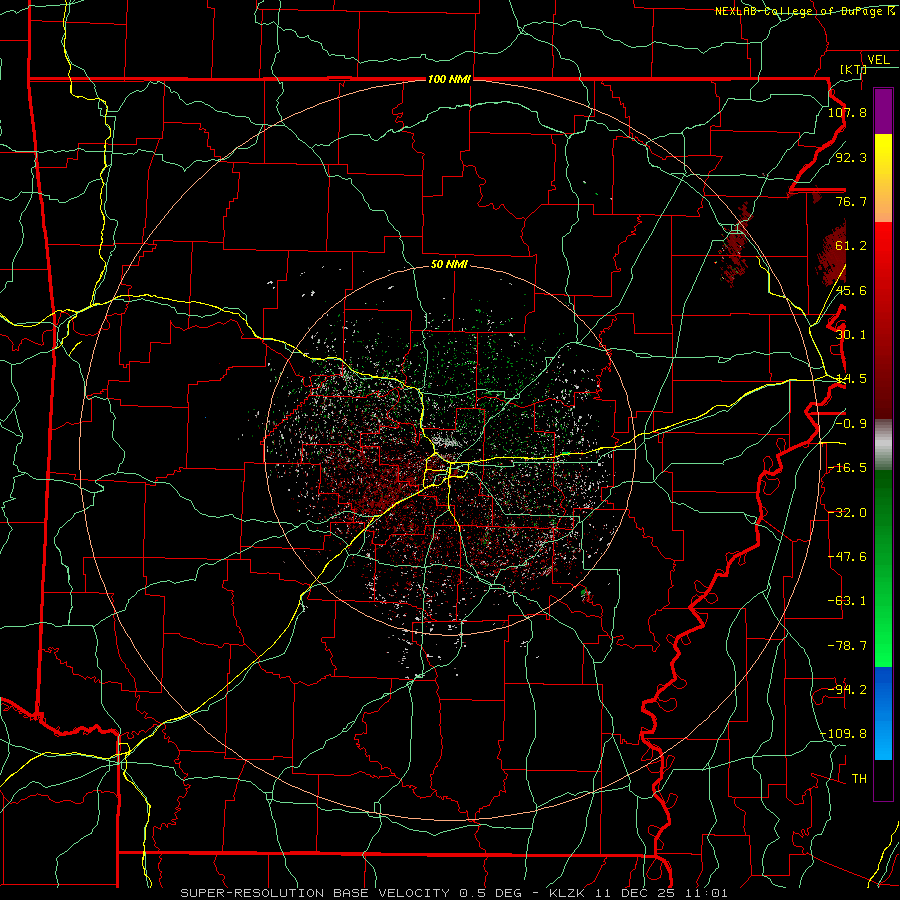
Task: Pick the green segment of the velocity color bar
Action: coord(883,568)
